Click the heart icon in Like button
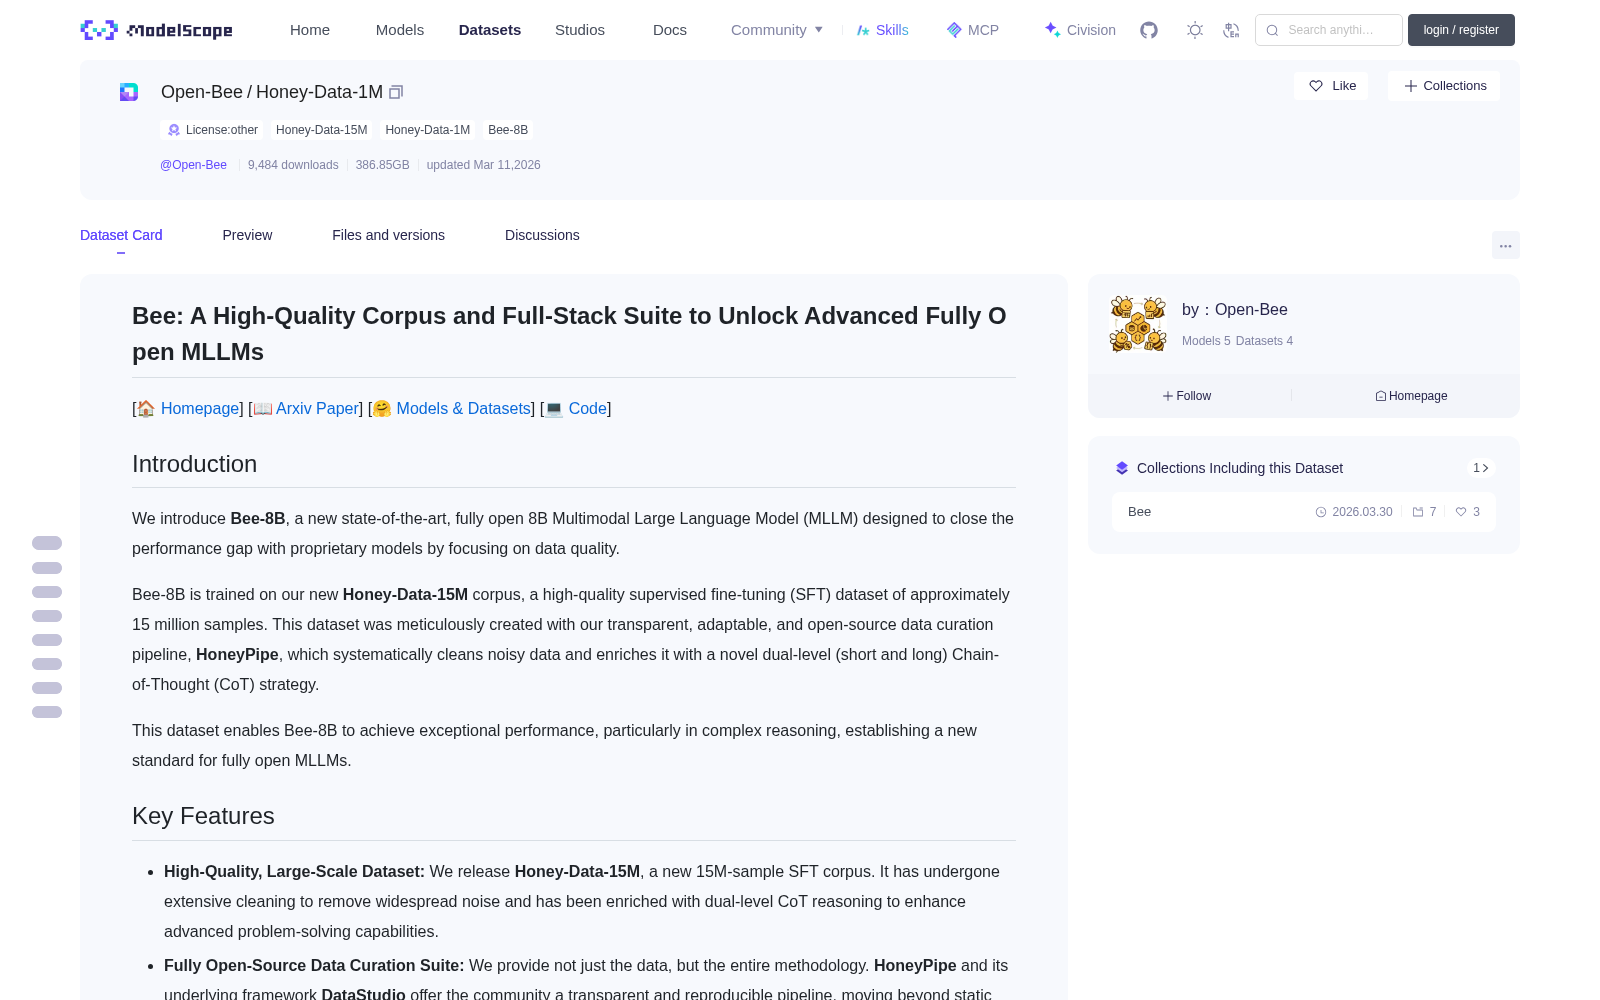 pos(1316,86)
